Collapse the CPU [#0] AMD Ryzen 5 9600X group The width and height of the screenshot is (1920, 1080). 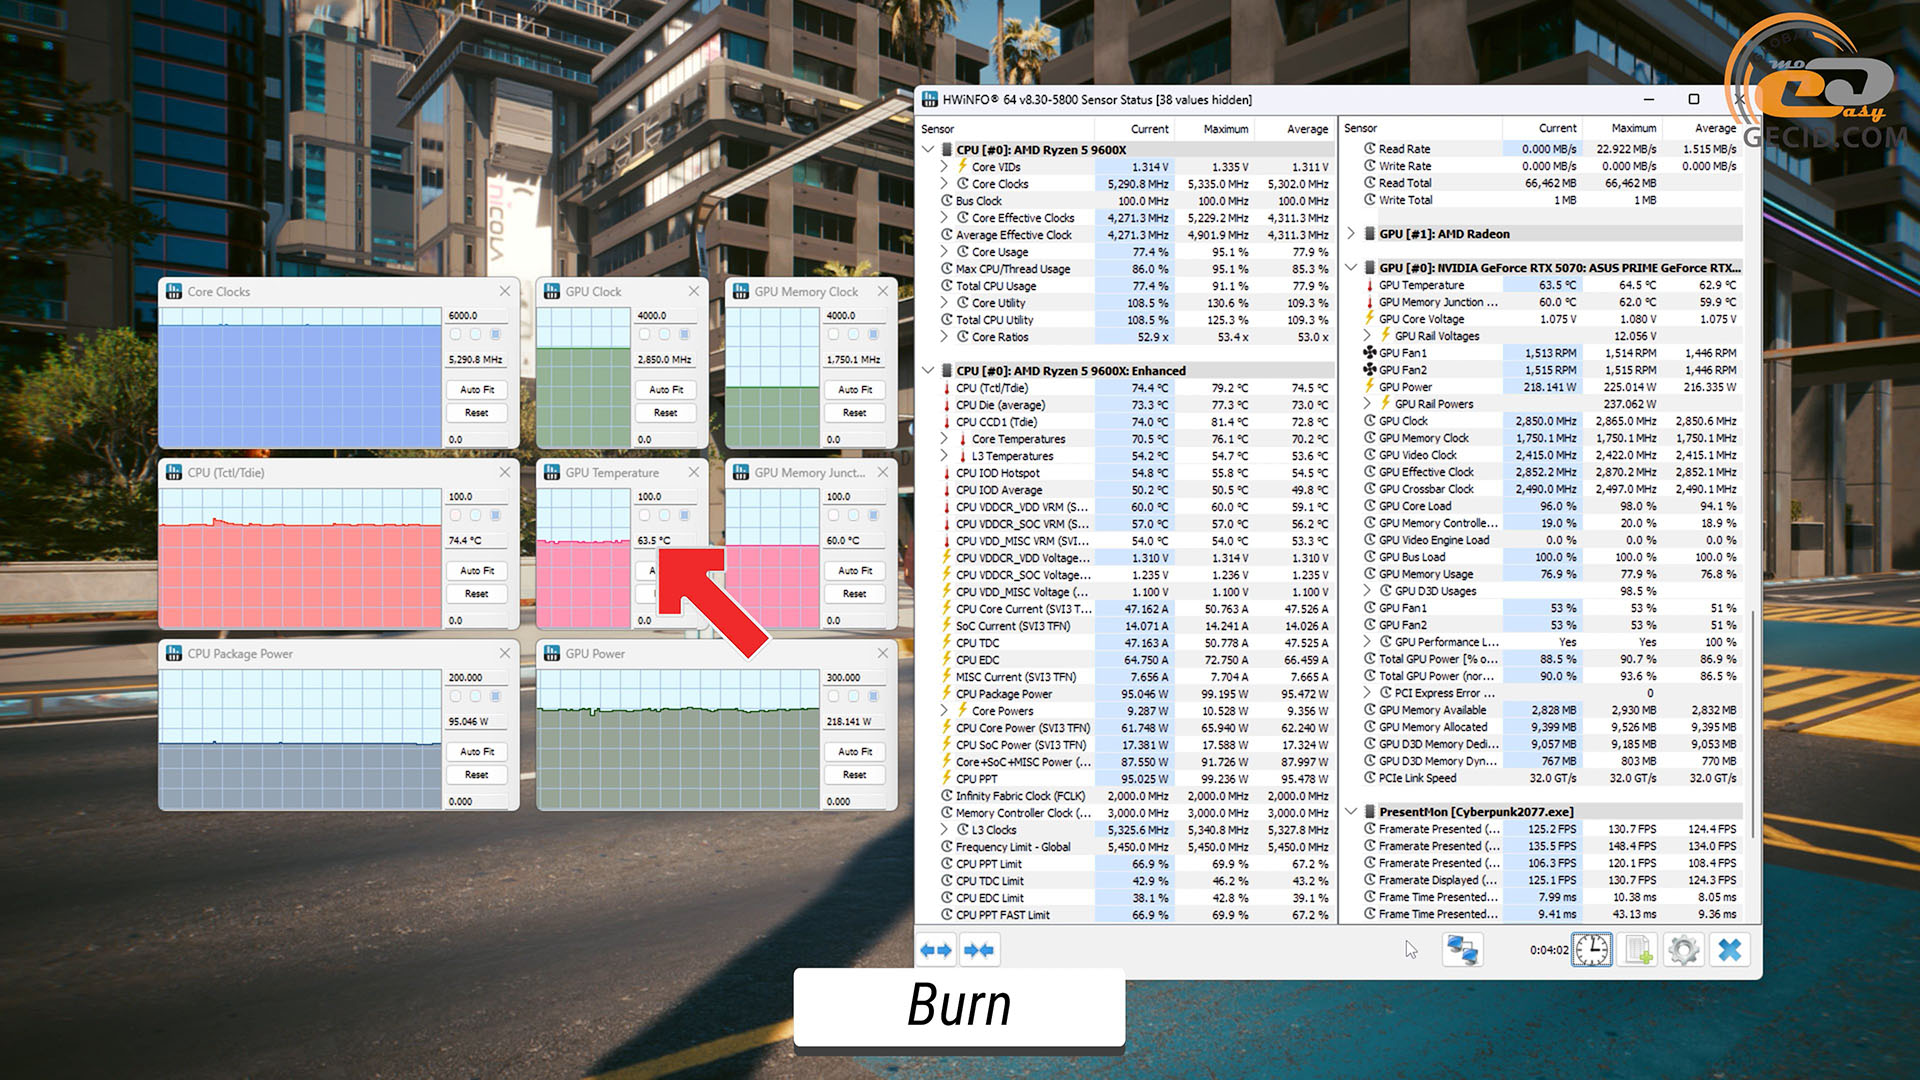[929, 150]
